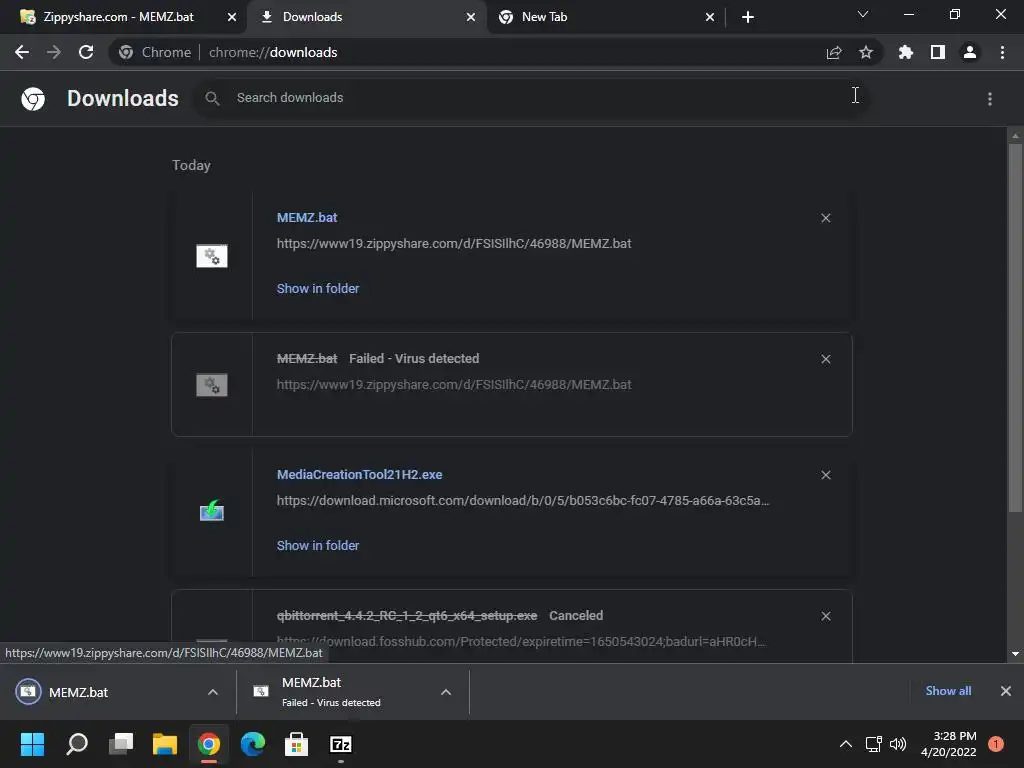Open the Downloads page more-actions menu
The width and height of the screenshot is (1024, 768).
coord(990,99)
